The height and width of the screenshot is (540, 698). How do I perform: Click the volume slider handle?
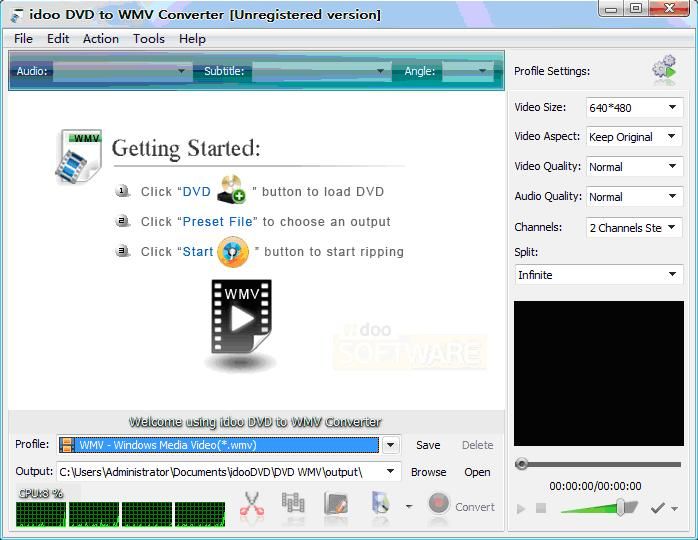coord(621,507)
